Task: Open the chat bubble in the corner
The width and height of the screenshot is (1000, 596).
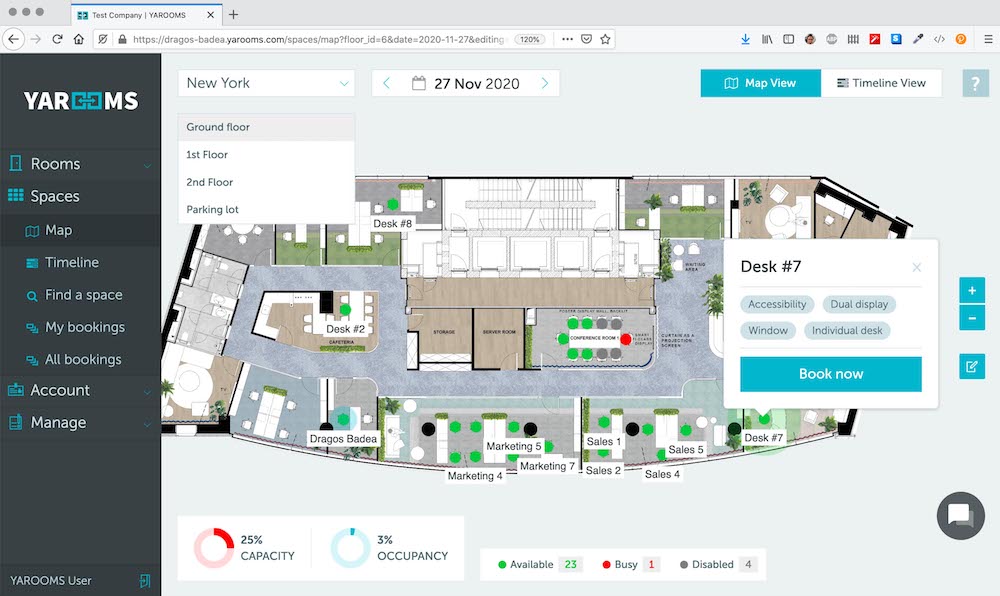Action: click(x=960, y=517)
